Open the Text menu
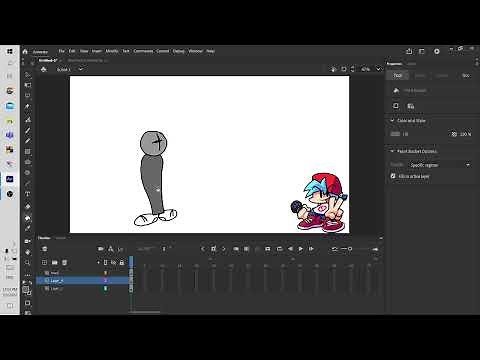480x360 pixels. pyautogui.click(x=126, y=51)
